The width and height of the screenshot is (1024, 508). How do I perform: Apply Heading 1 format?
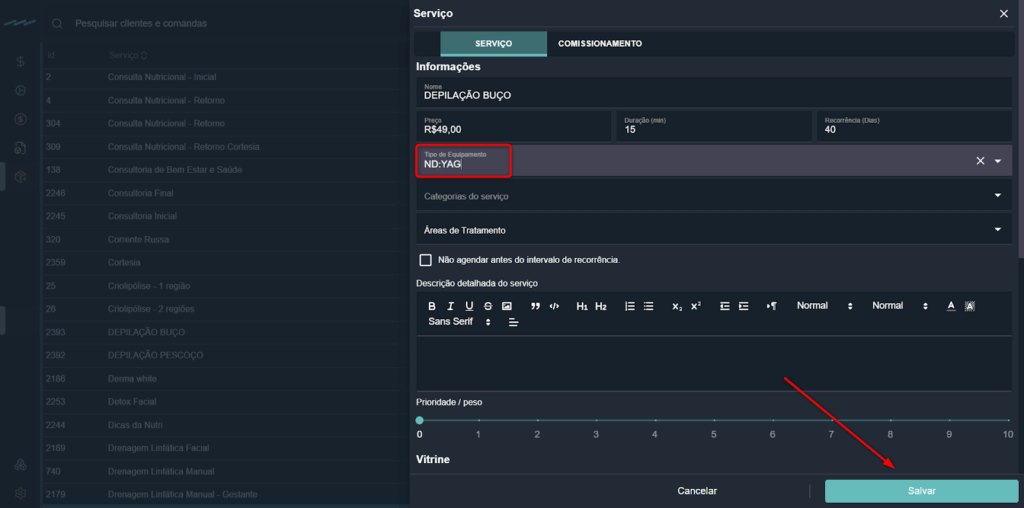pos(582,306)
